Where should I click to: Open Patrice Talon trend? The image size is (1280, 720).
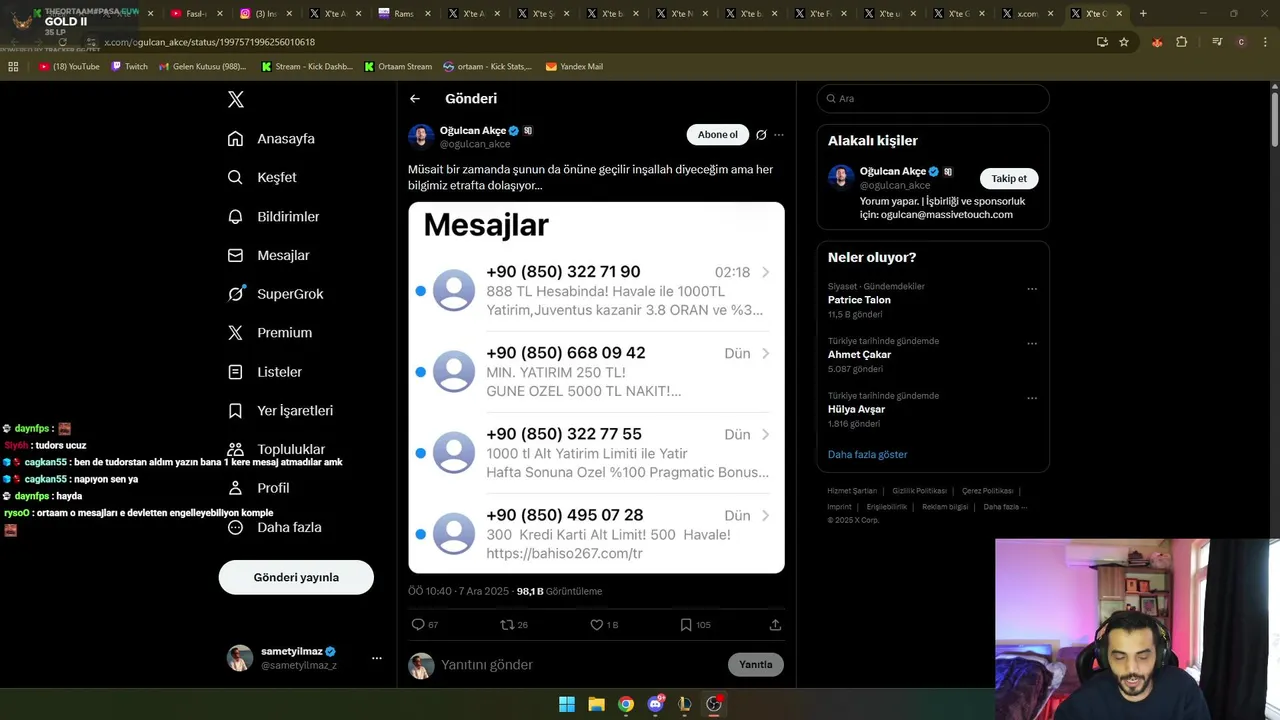[859, 300]
